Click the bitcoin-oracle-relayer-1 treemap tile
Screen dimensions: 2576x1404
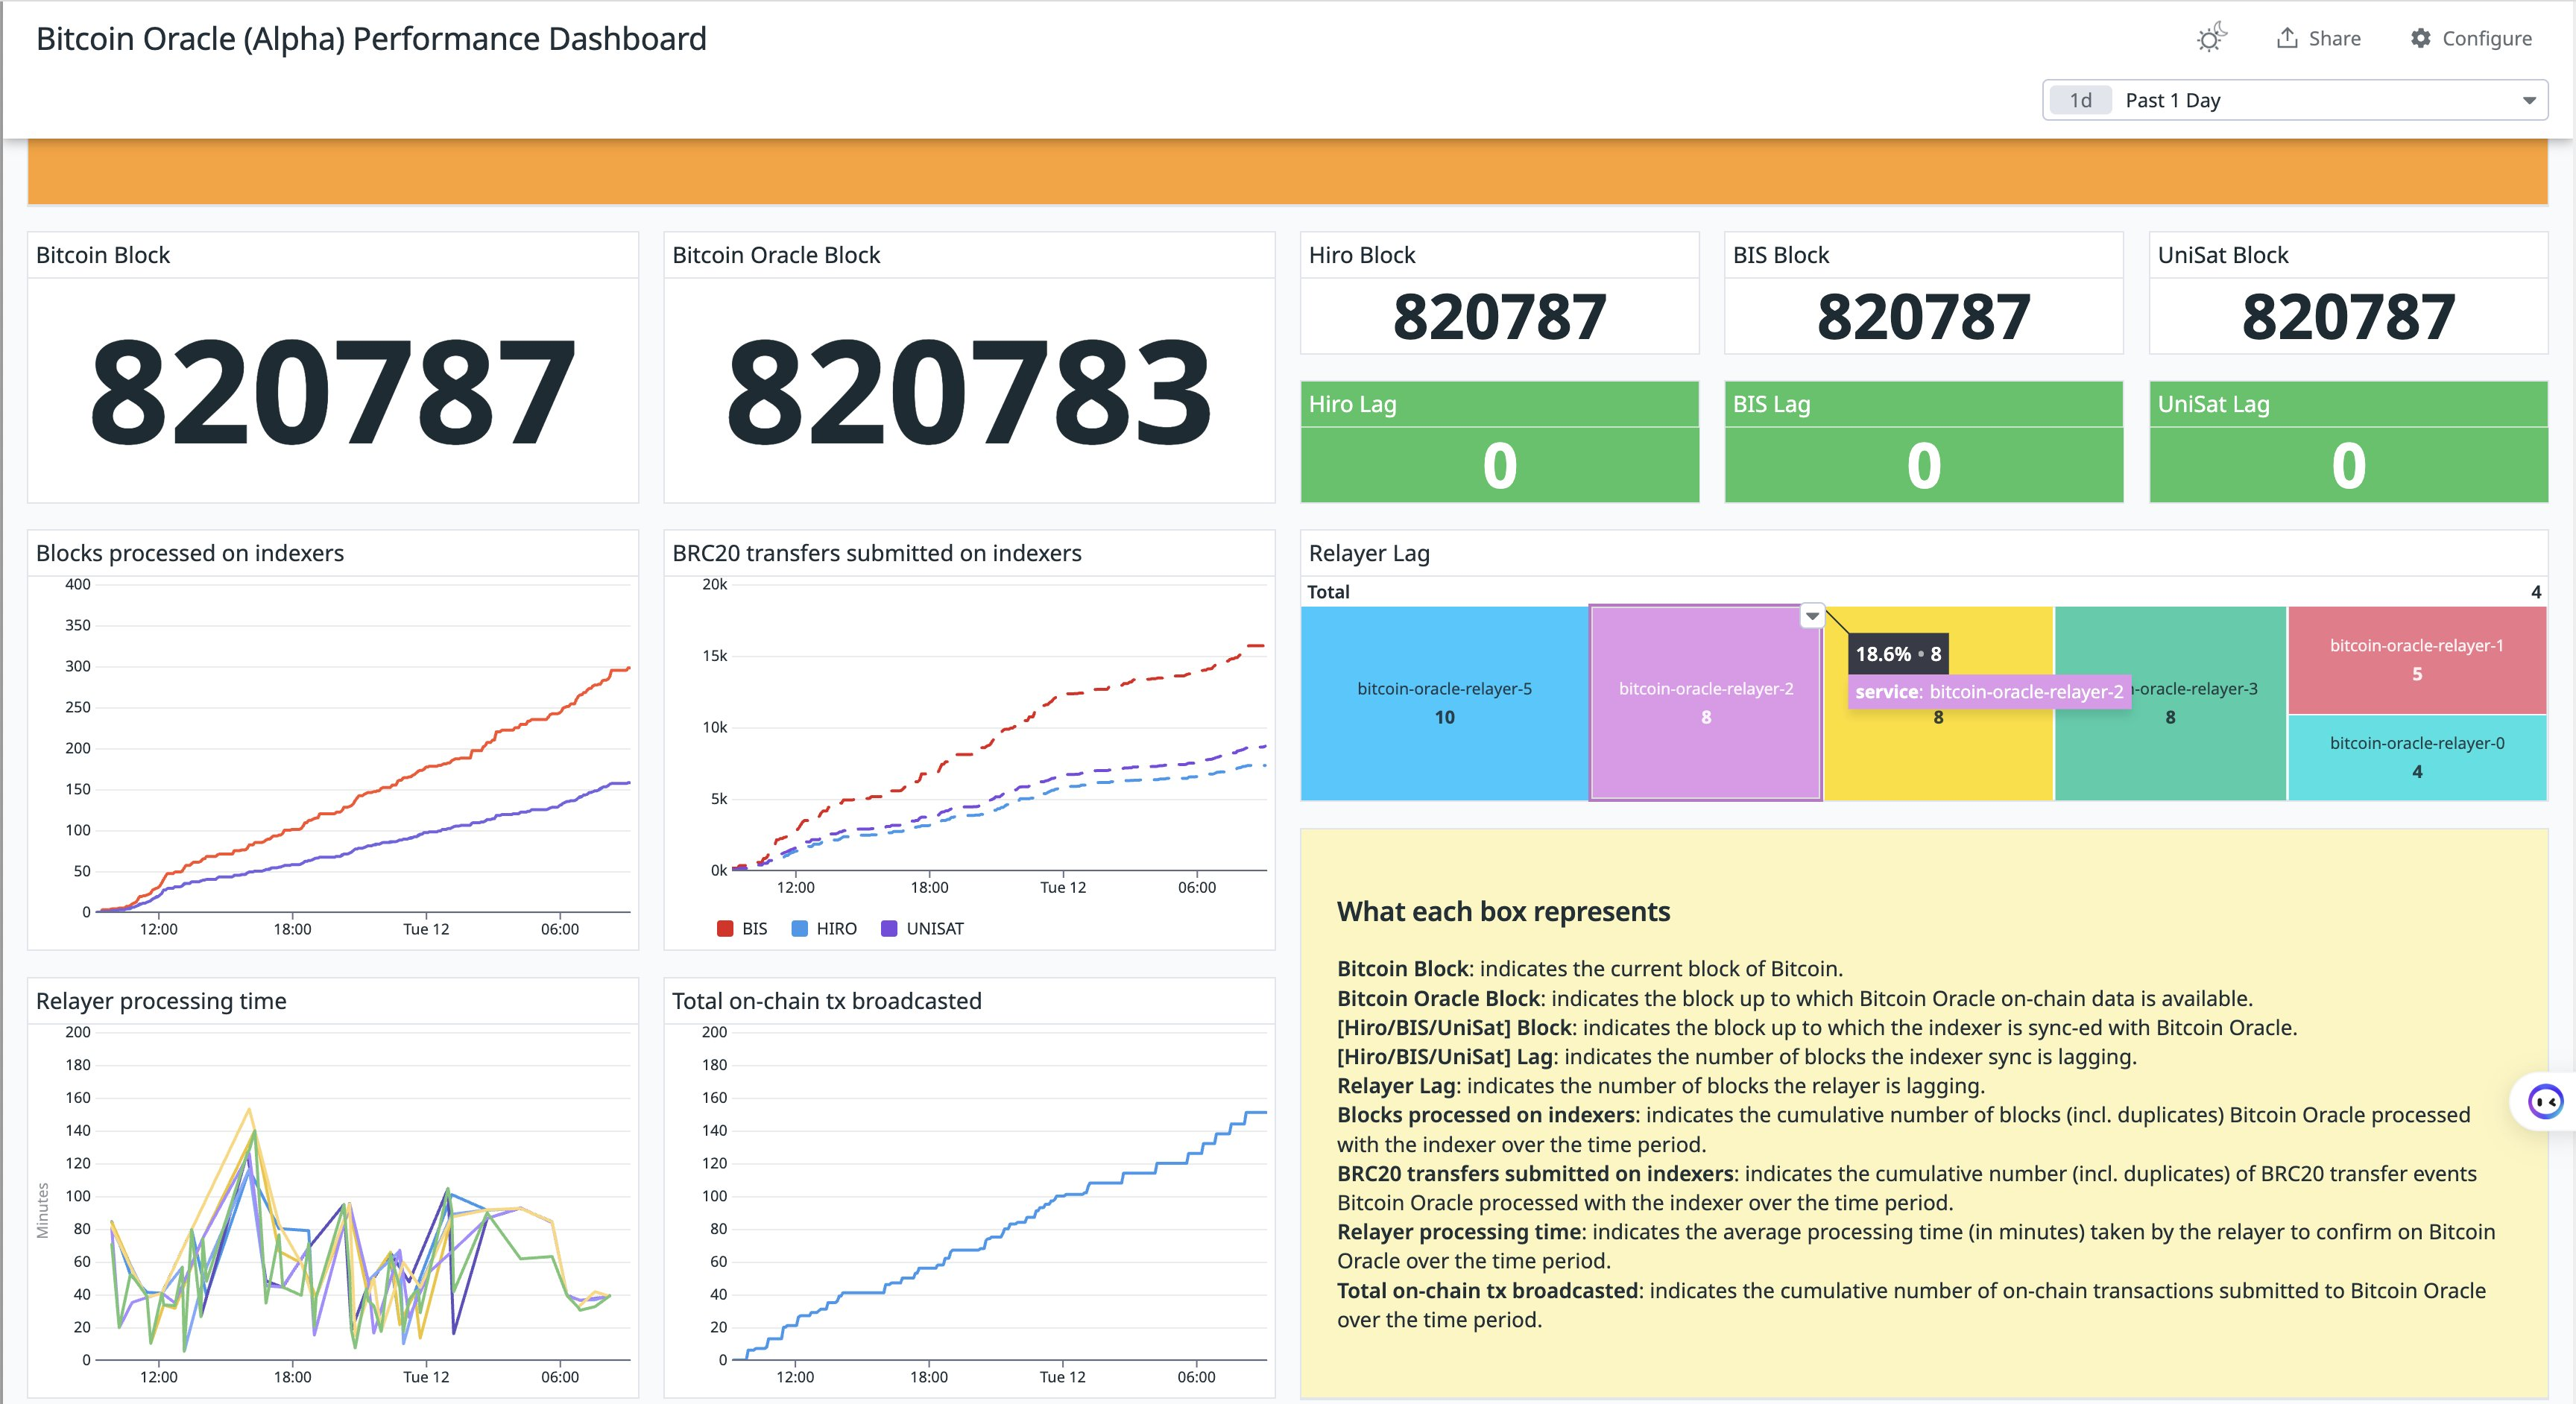(x=2417, y=660)
